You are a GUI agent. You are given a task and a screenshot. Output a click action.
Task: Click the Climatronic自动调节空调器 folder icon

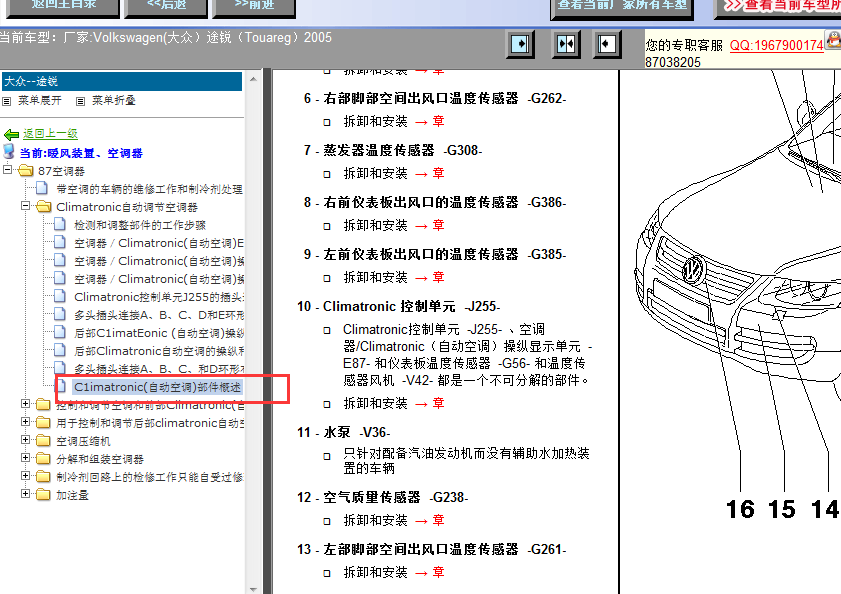click(43, 207)
